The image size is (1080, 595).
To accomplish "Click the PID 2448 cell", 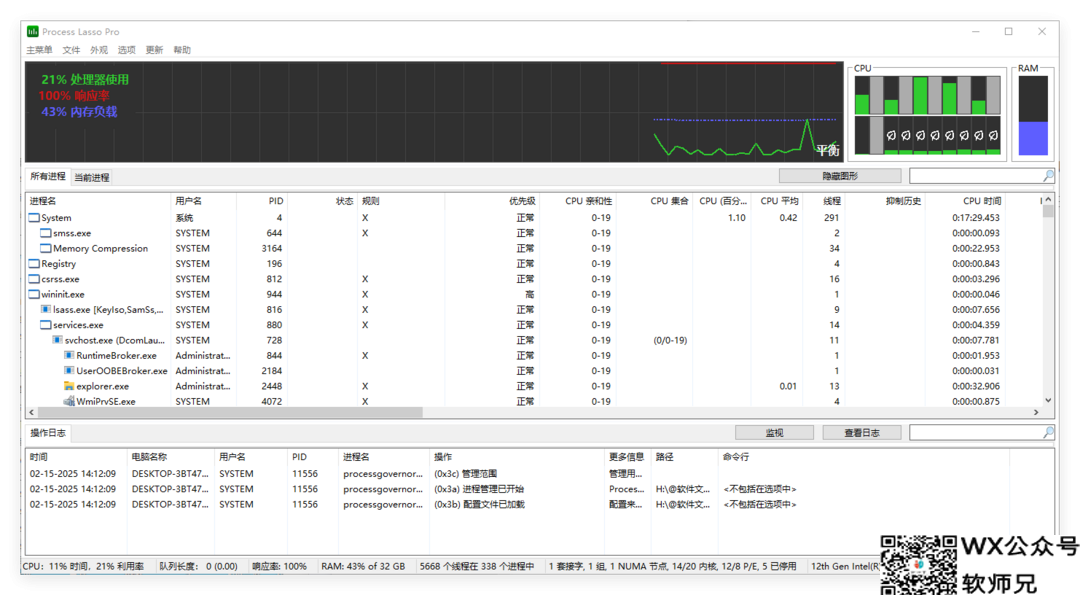I will 271,386.
